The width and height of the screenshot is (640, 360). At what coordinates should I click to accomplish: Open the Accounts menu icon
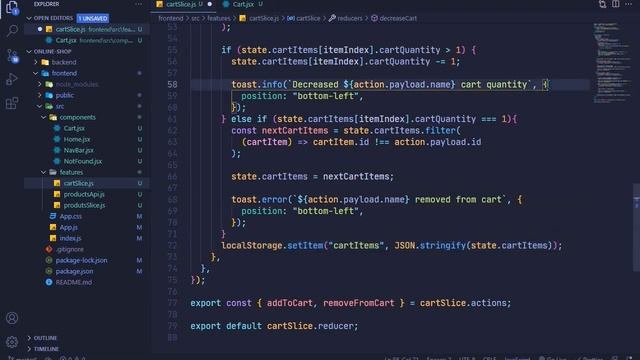[12, 318]
